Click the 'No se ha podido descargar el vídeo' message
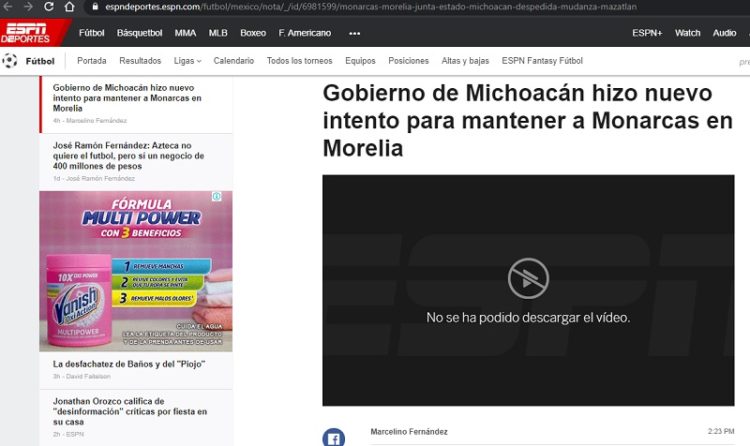This screenshot has width=750, height=446. pos(528,317)
